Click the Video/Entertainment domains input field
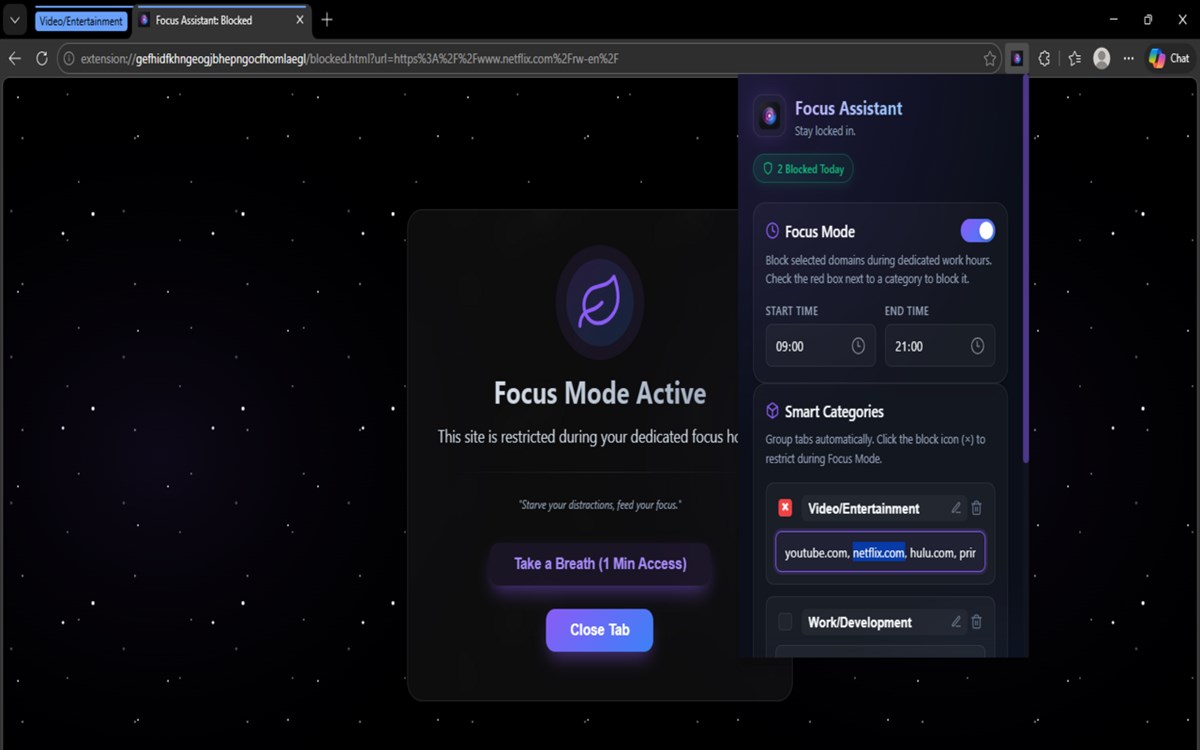The height and width of the screenshot is (750, 1200). pyautogui.click(x=880, y=552)
